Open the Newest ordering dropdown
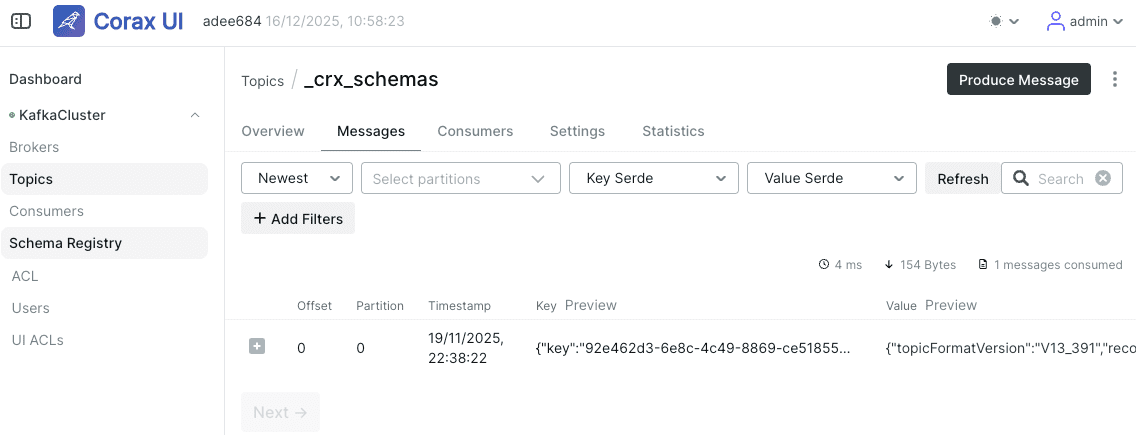 point(297,178)
